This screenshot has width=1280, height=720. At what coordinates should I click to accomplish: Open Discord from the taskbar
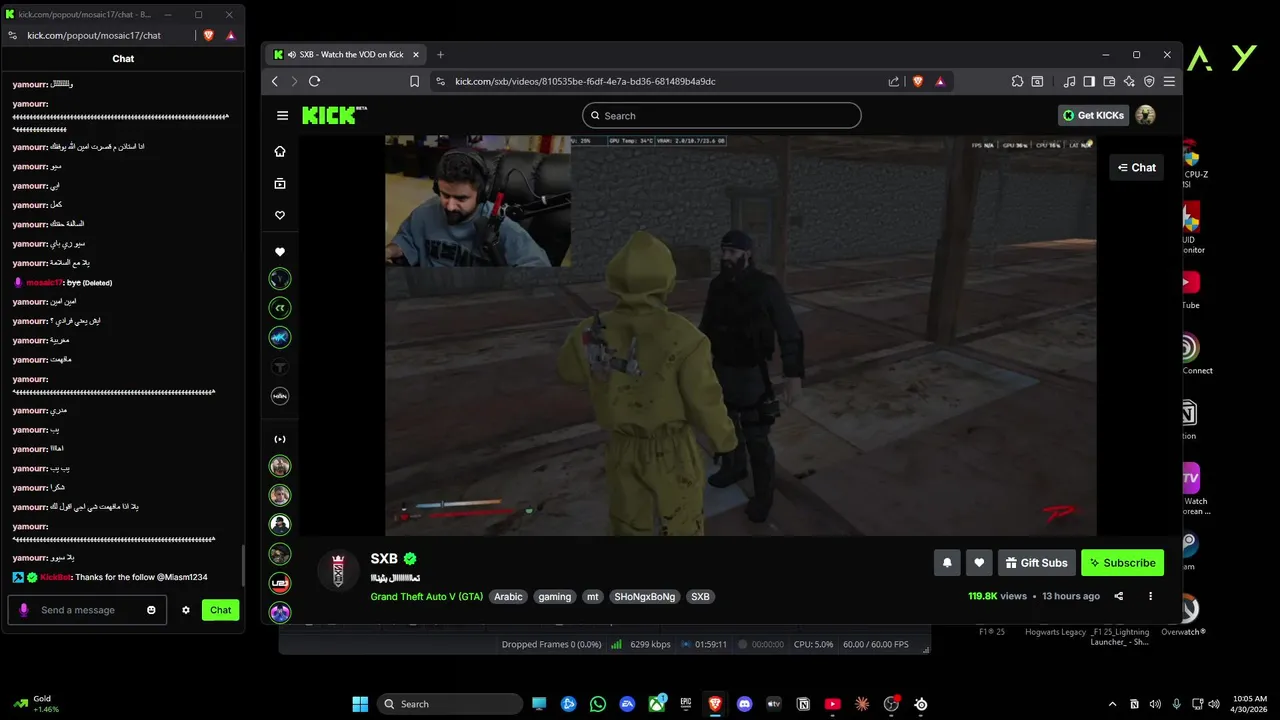pyautogui.click(x=744, y=704)
